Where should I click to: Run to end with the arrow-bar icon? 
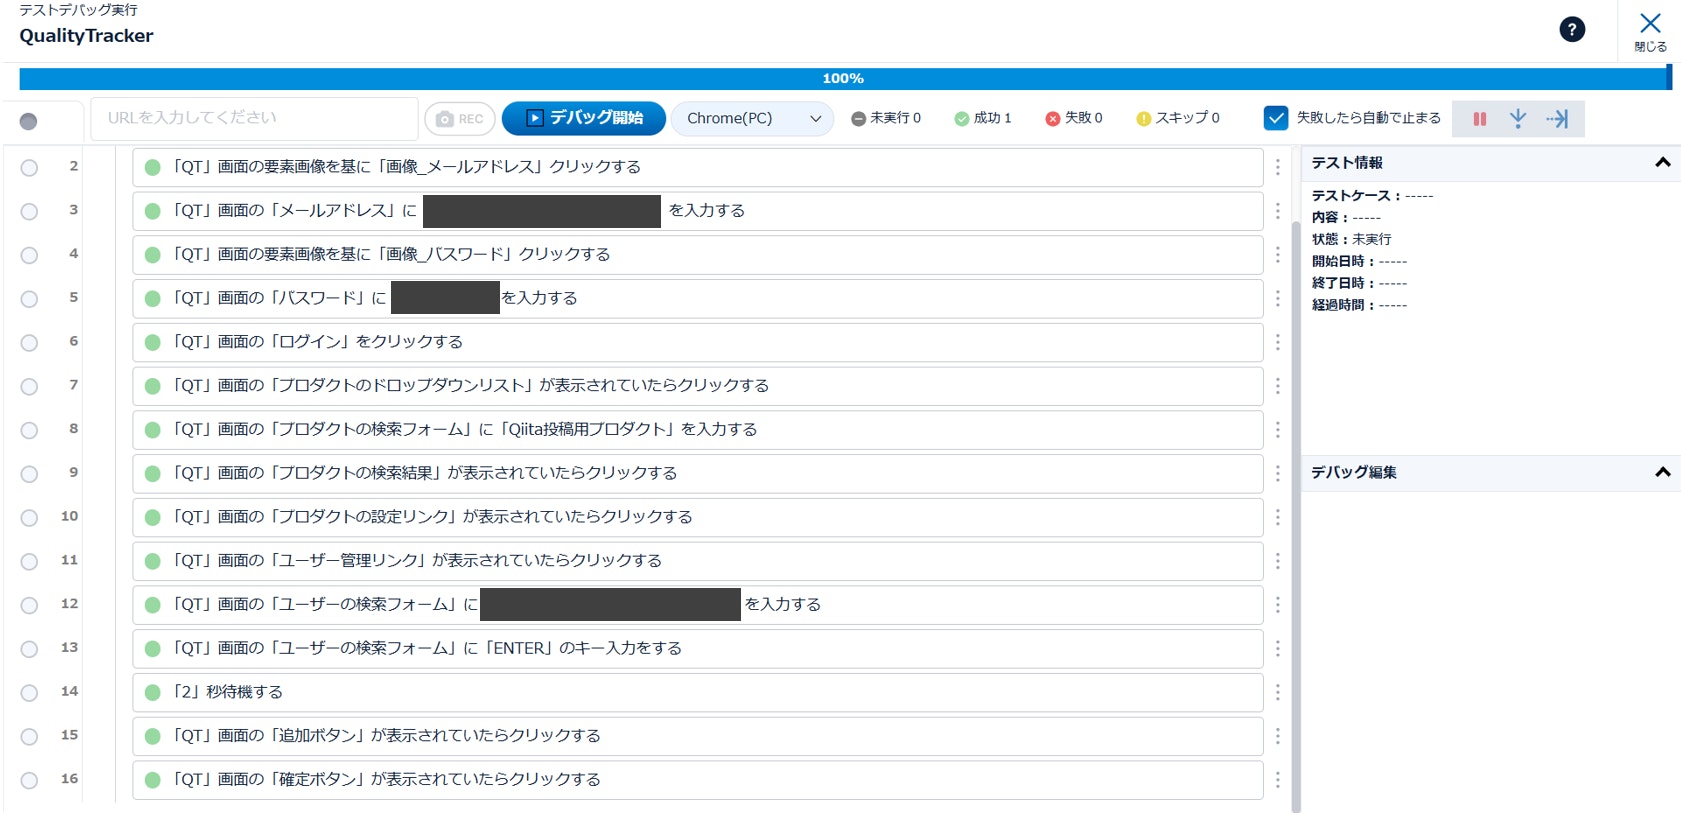pyautogui.click(x=1557, y=119)
